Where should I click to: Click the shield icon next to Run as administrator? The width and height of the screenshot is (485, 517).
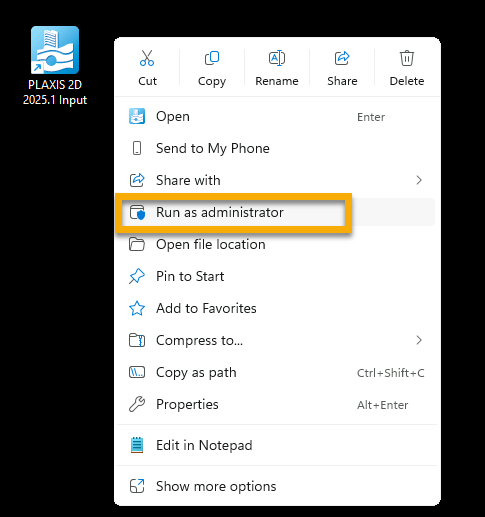137,212
